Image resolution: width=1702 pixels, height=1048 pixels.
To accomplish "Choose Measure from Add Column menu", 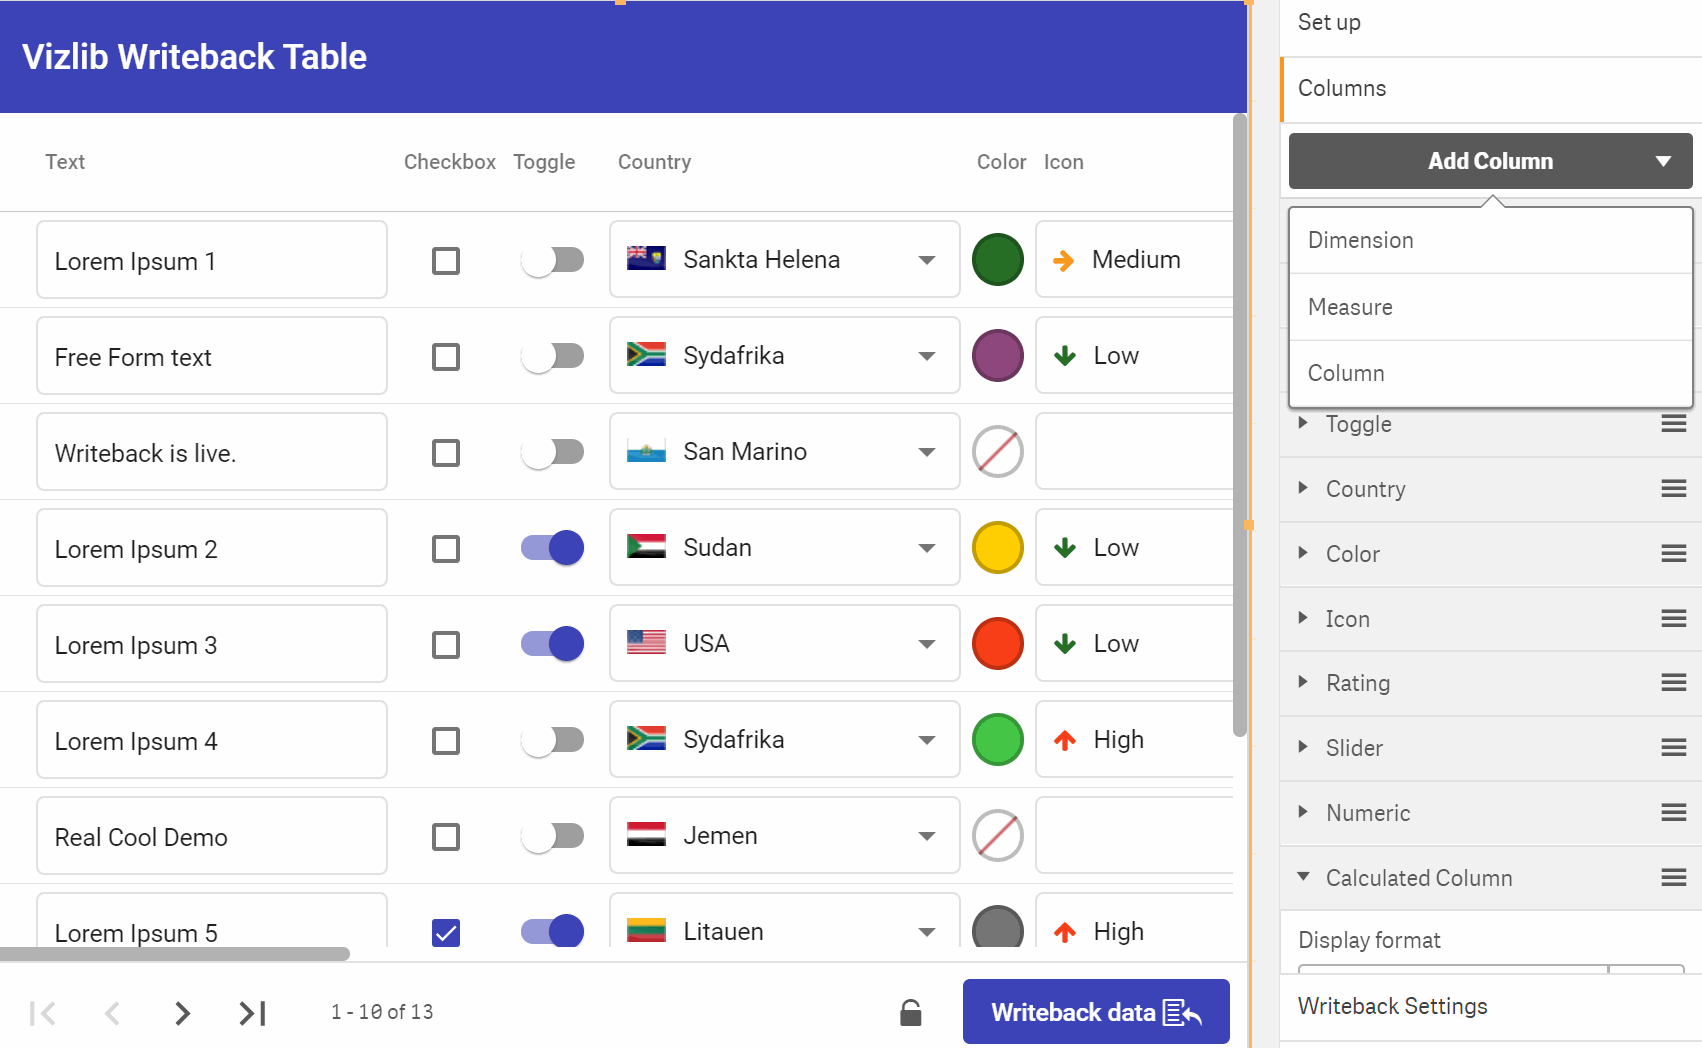I will 1490,307.
